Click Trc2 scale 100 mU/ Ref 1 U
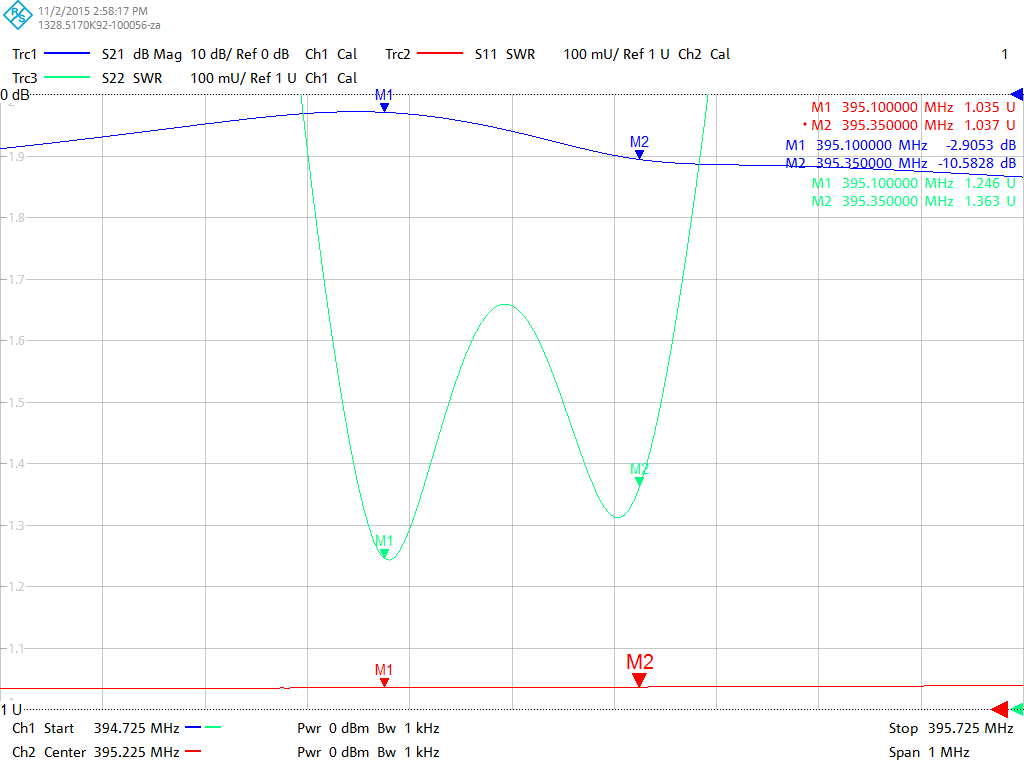This screenshot has height=768, width=1024. click(x=616, y=54)
